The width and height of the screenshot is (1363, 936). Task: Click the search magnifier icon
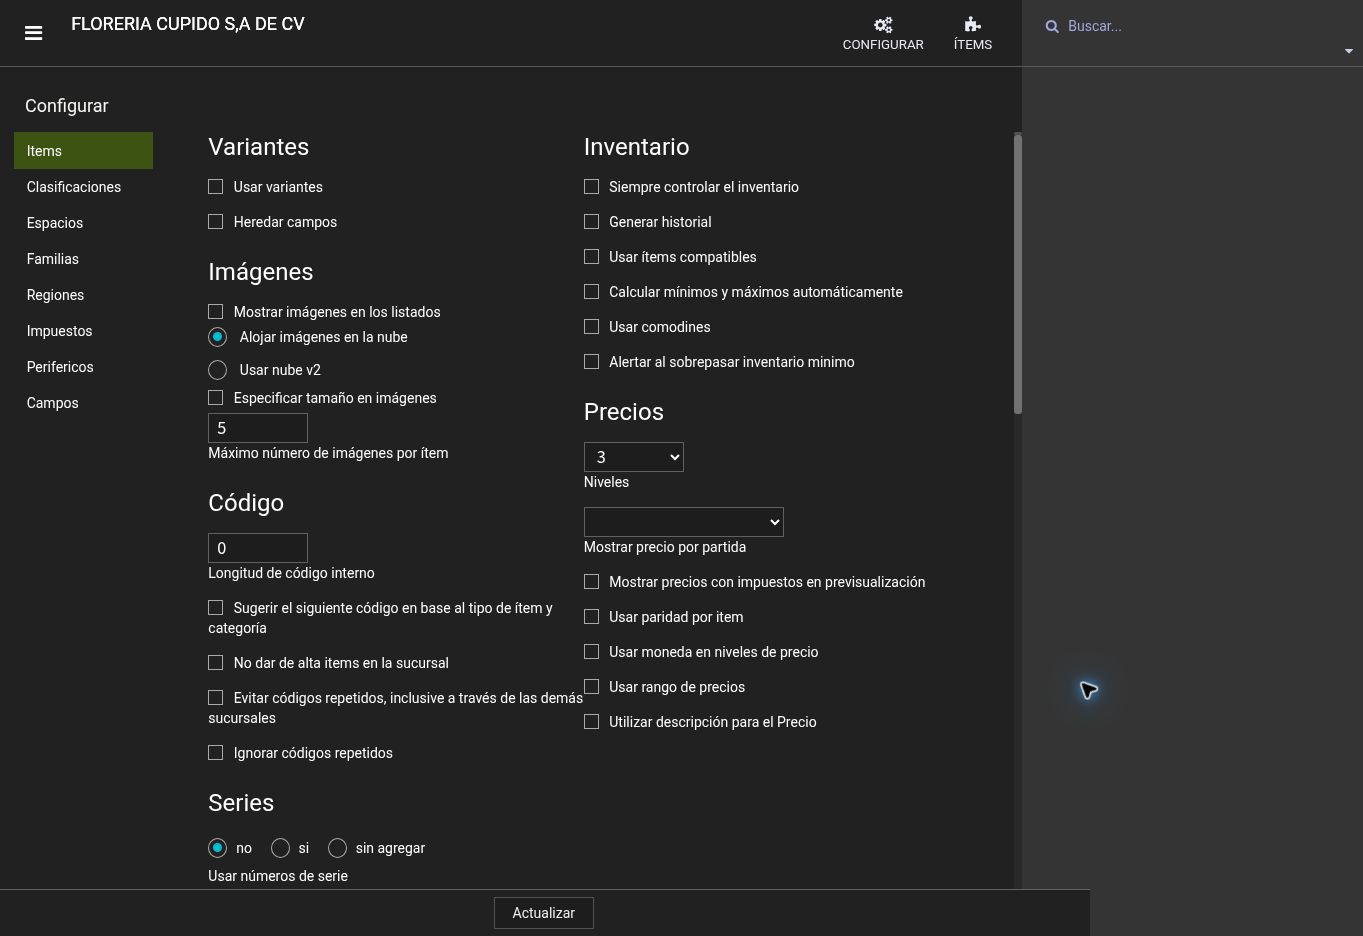pos(1052,27)
